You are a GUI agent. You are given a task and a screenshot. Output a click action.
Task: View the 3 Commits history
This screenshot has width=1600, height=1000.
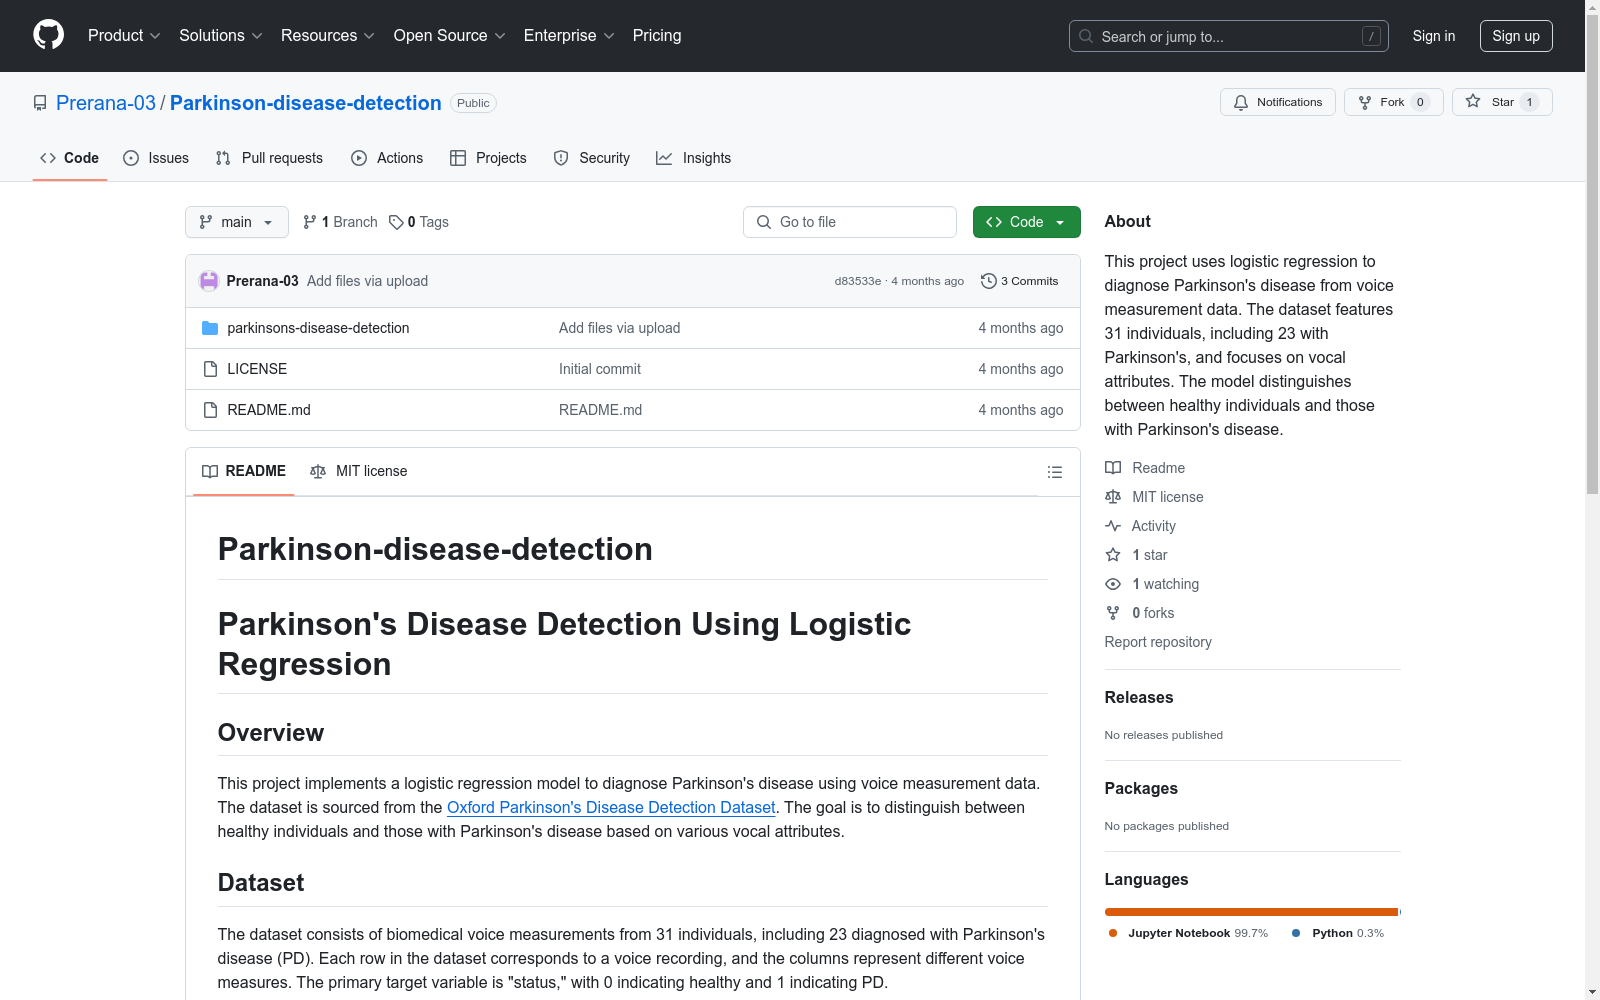tap(1020, 281)
